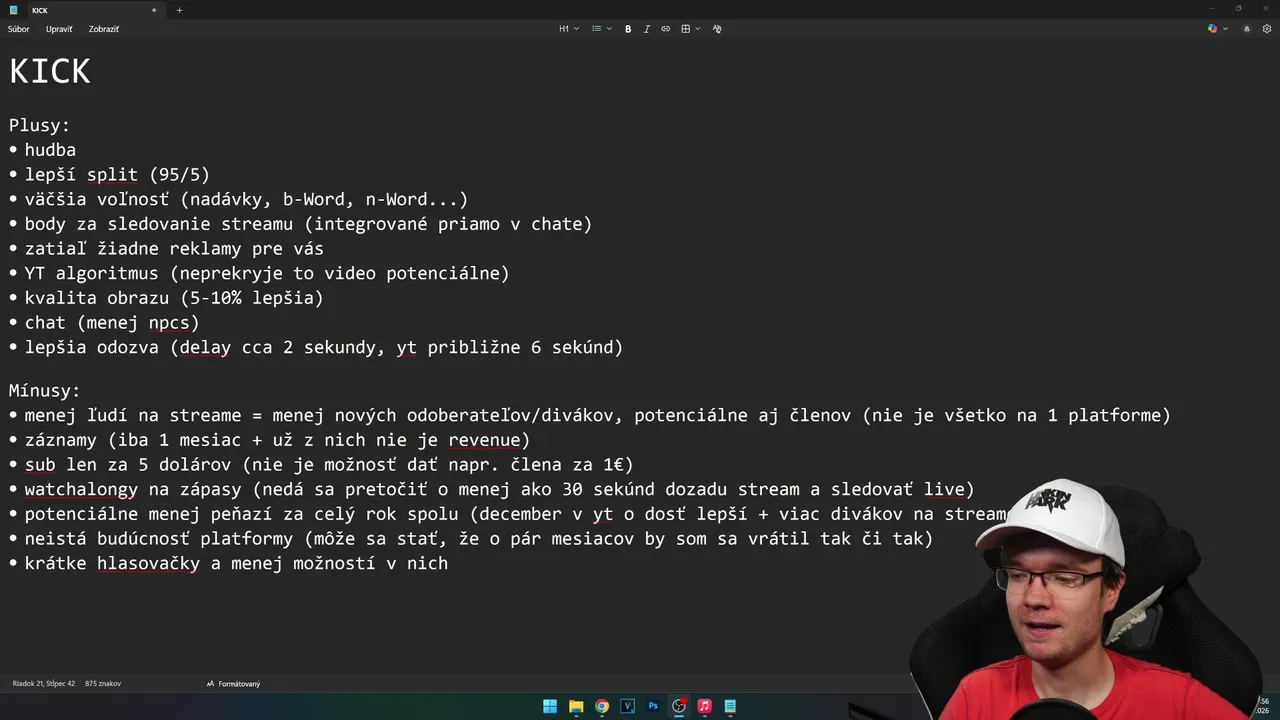Open the Windows Start menu
The height and width of the screenshot is (720, 1280).
(x=550, y=706)
